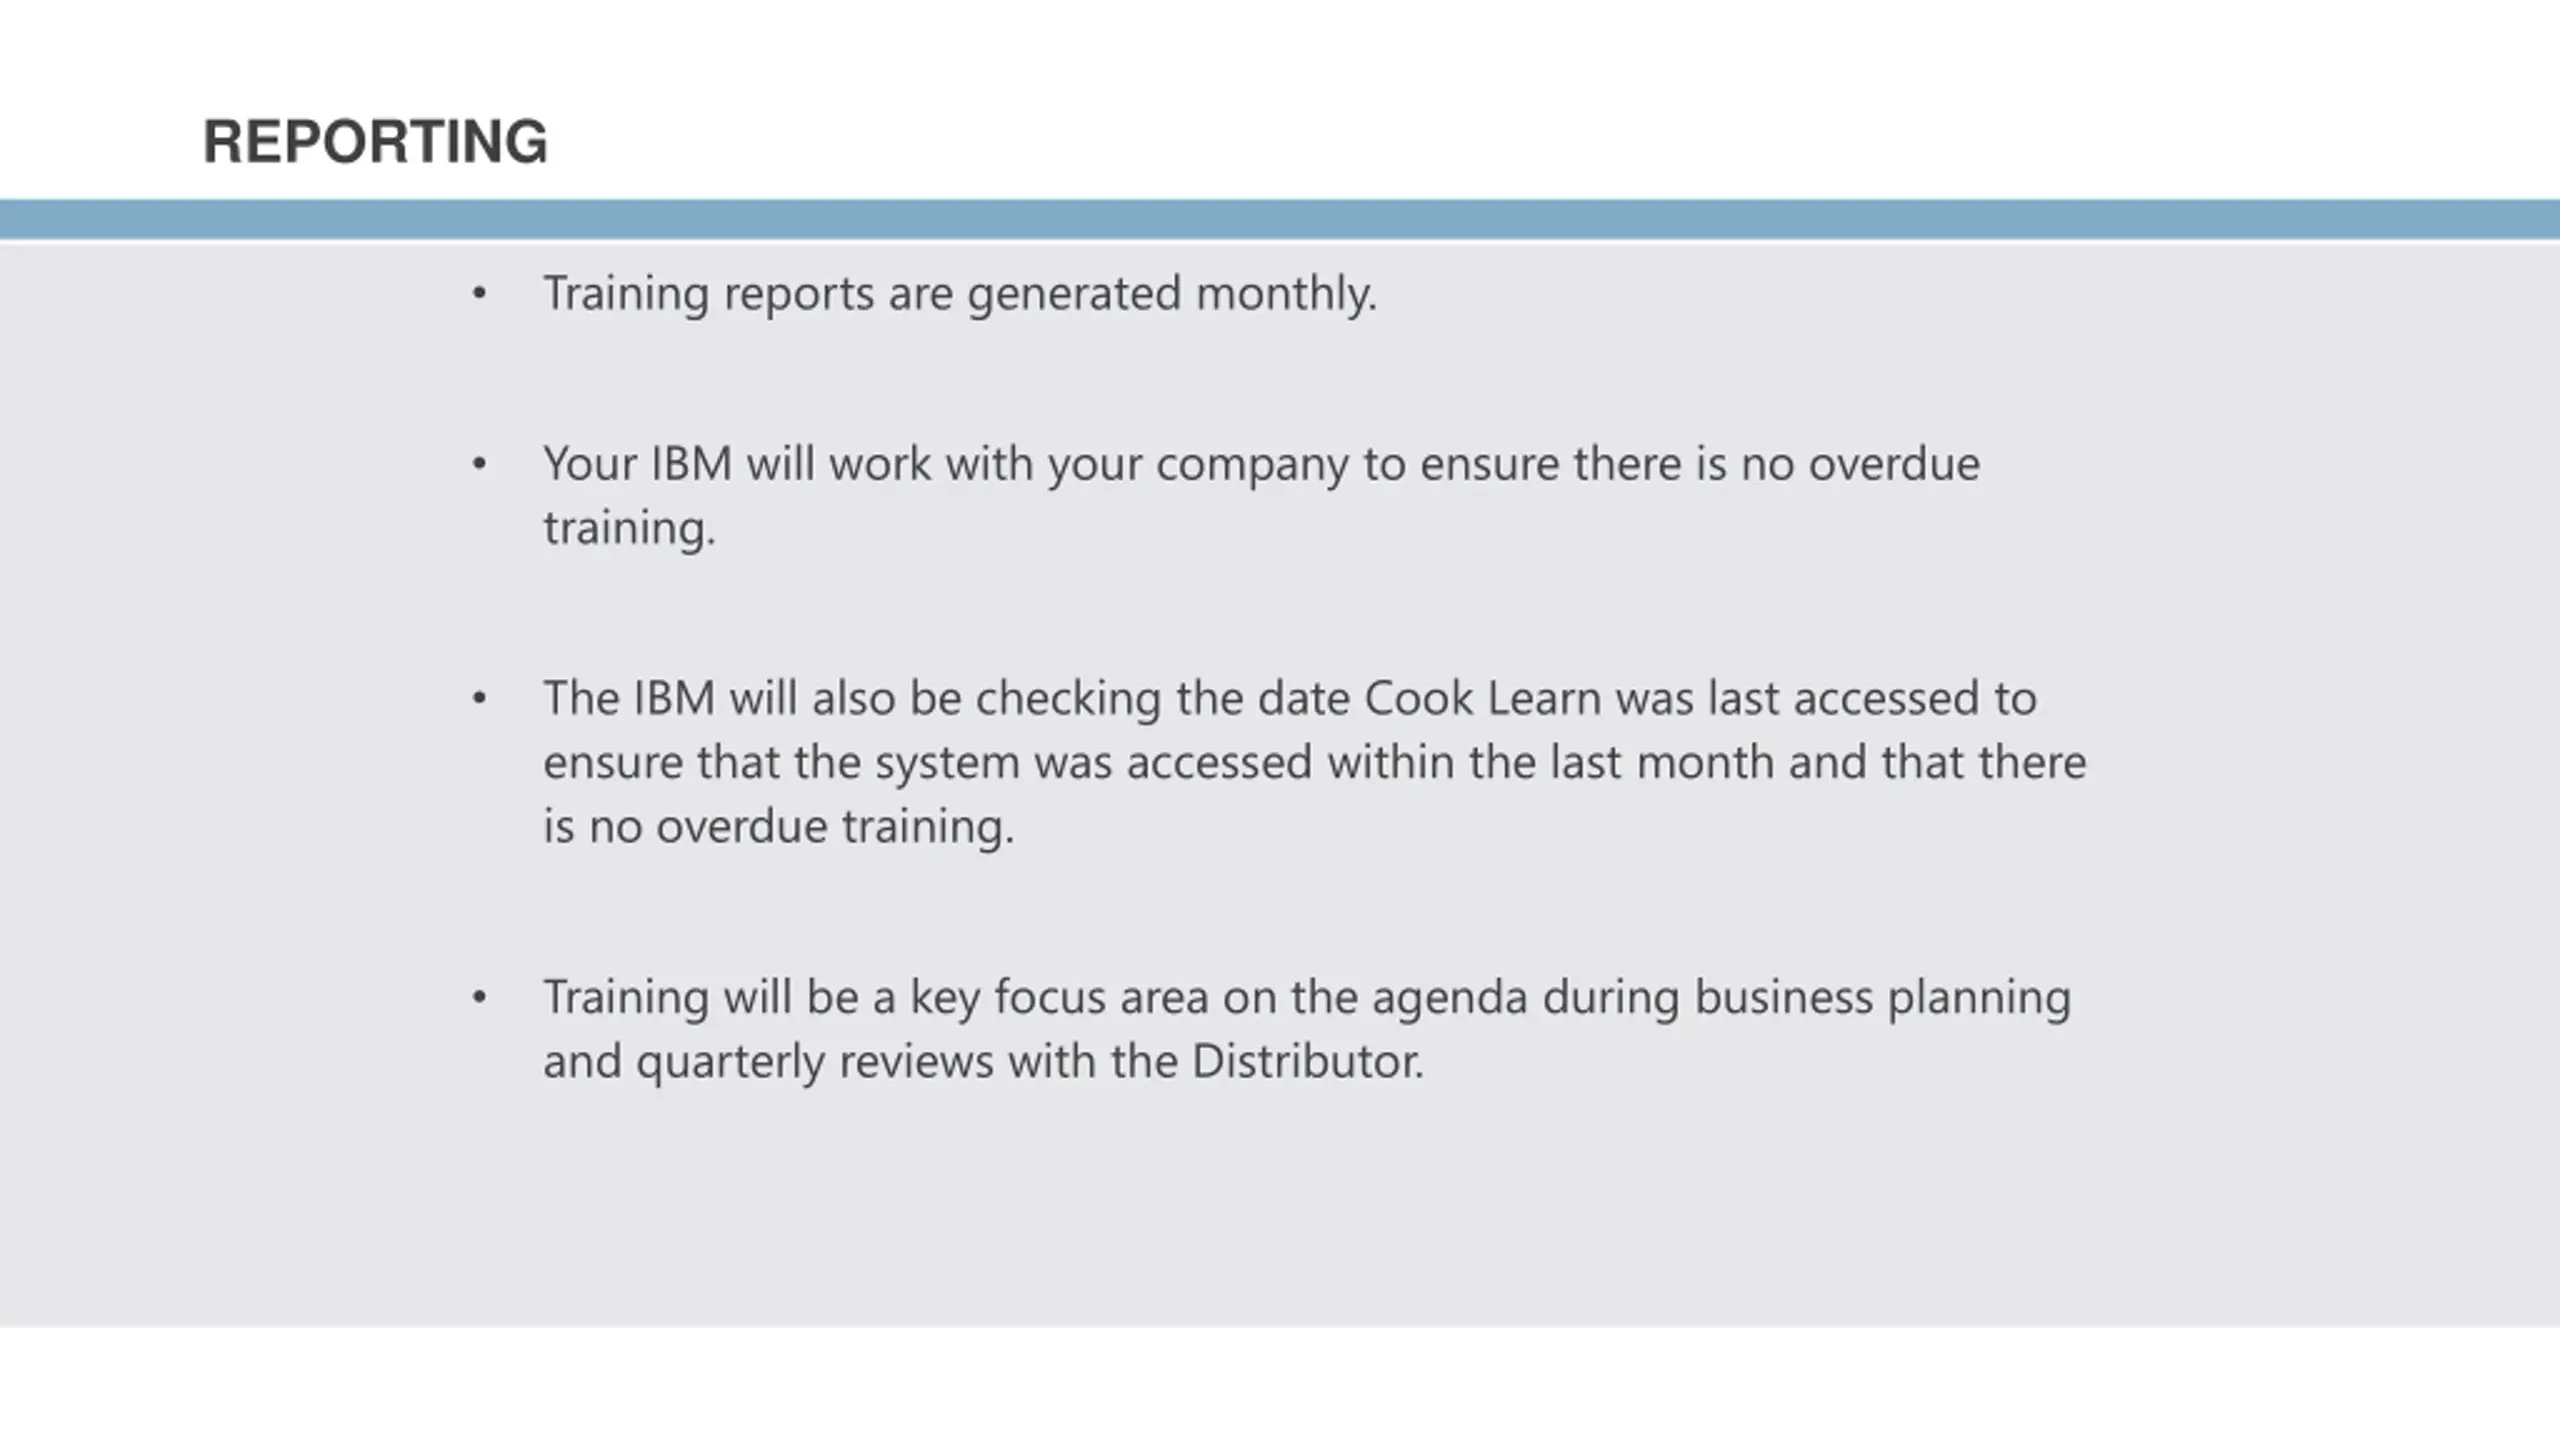Click the word 'Distributor.' in the last bullet
This screenshot has width=2560, height=1440.
coord(1308,1061)
